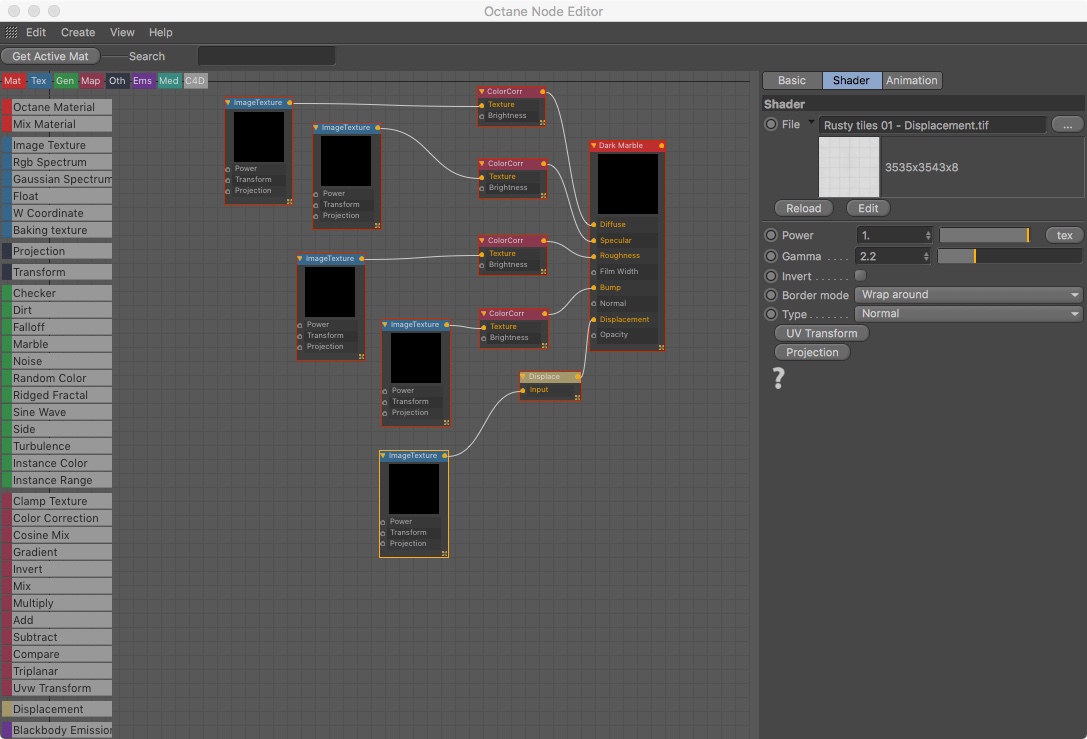Toggle the Mat node filter

coord(12,80)
